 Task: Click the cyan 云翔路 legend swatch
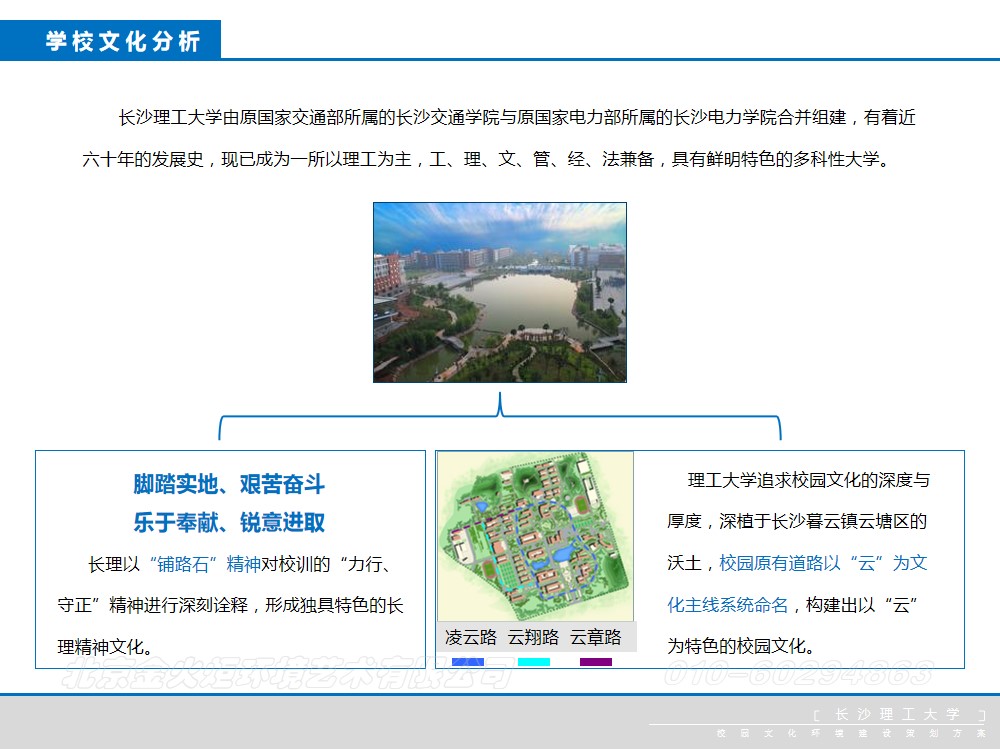(x=534, y=662)
